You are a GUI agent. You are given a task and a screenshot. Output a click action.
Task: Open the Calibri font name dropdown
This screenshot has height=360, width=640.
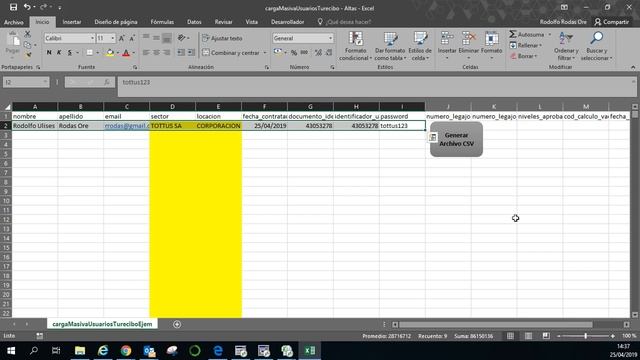pos(92,38)
